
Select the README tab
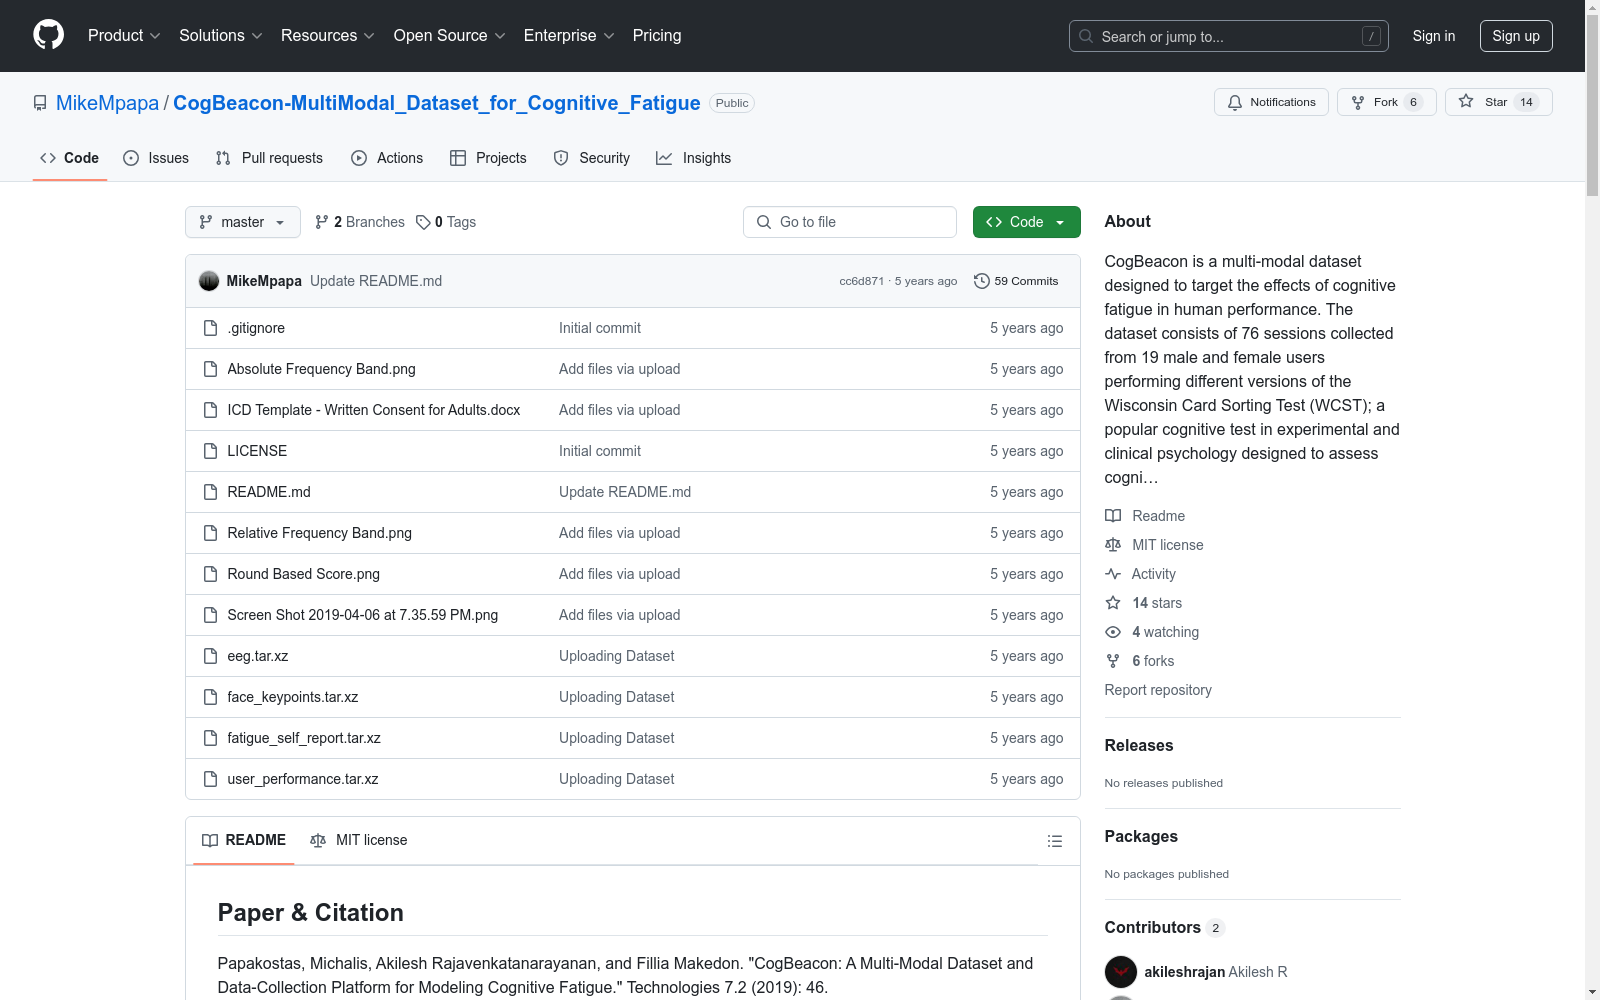click(244, 840)
